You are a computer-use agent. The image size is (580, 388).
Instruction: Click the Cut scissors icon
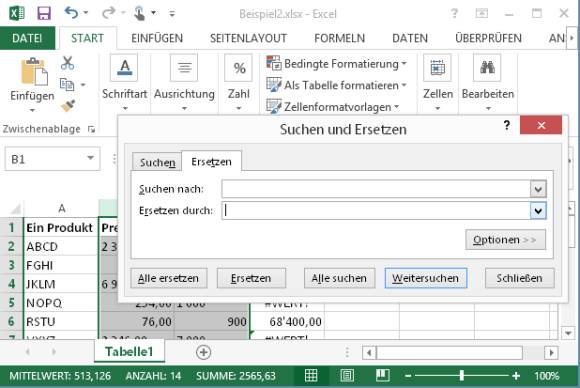pos(67,63)
